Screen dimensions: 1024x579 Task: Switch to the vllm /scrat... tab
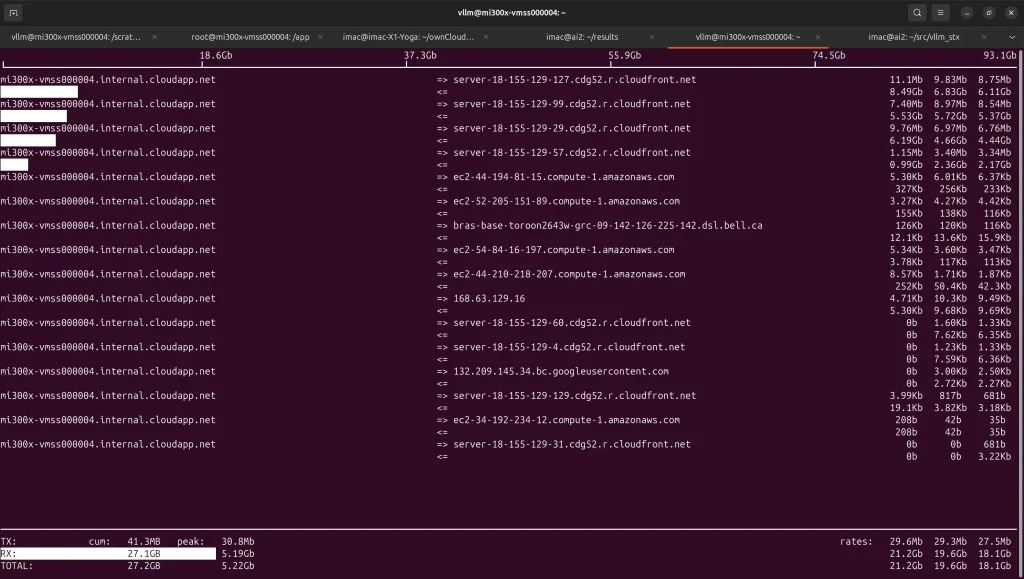point(76,37)
